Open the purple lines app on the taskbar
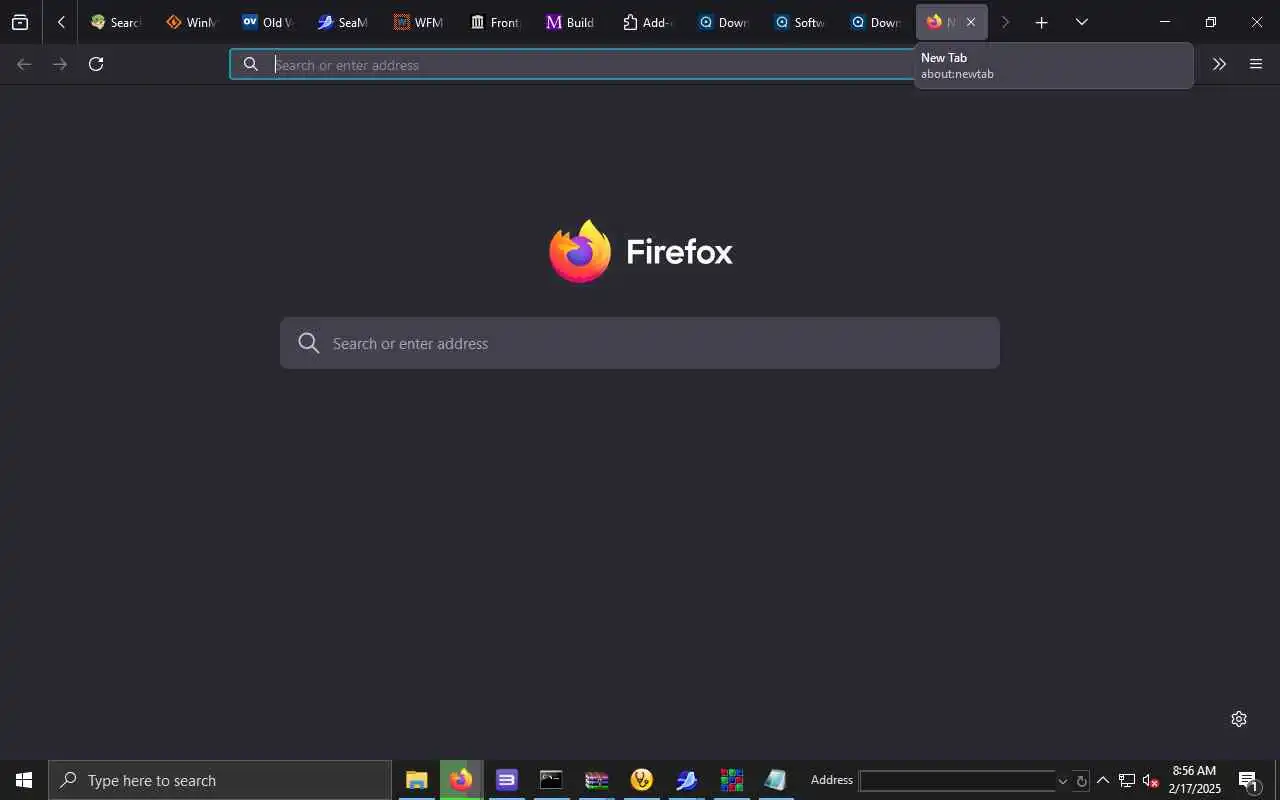The height and width of the screenshot is (800, 1280). 507,780
